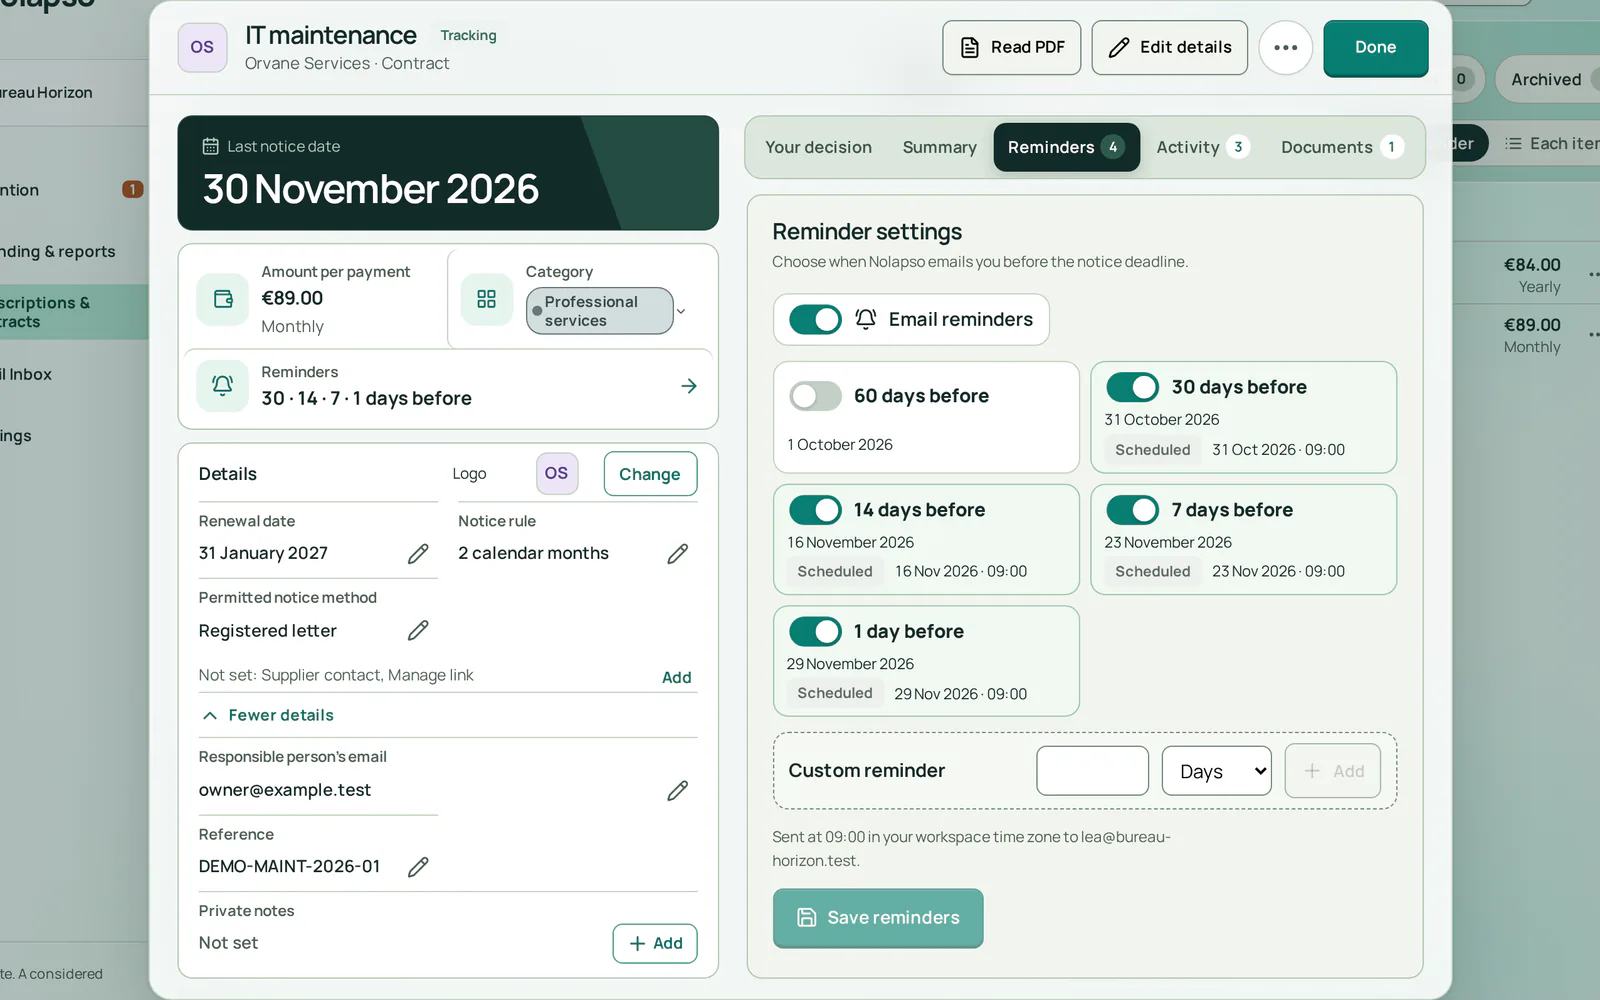
Task: Click the OS logo thumbnail in Details
Action: tap(557, 474)
